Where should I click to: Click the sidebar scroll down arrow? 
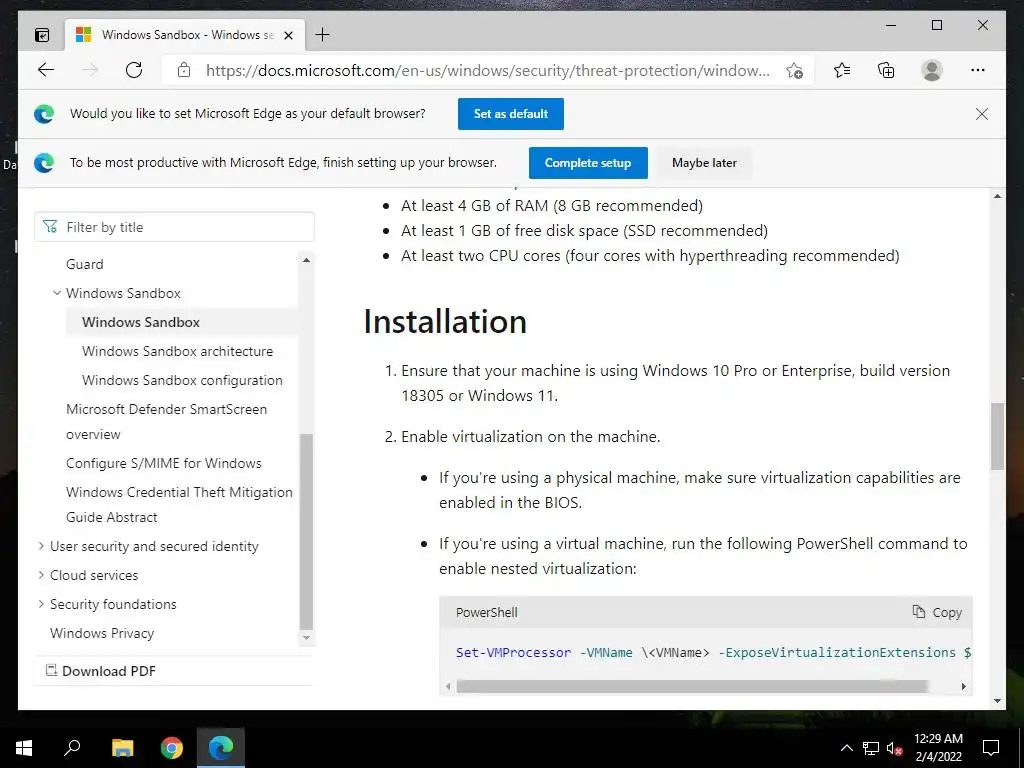click(306, 637)
